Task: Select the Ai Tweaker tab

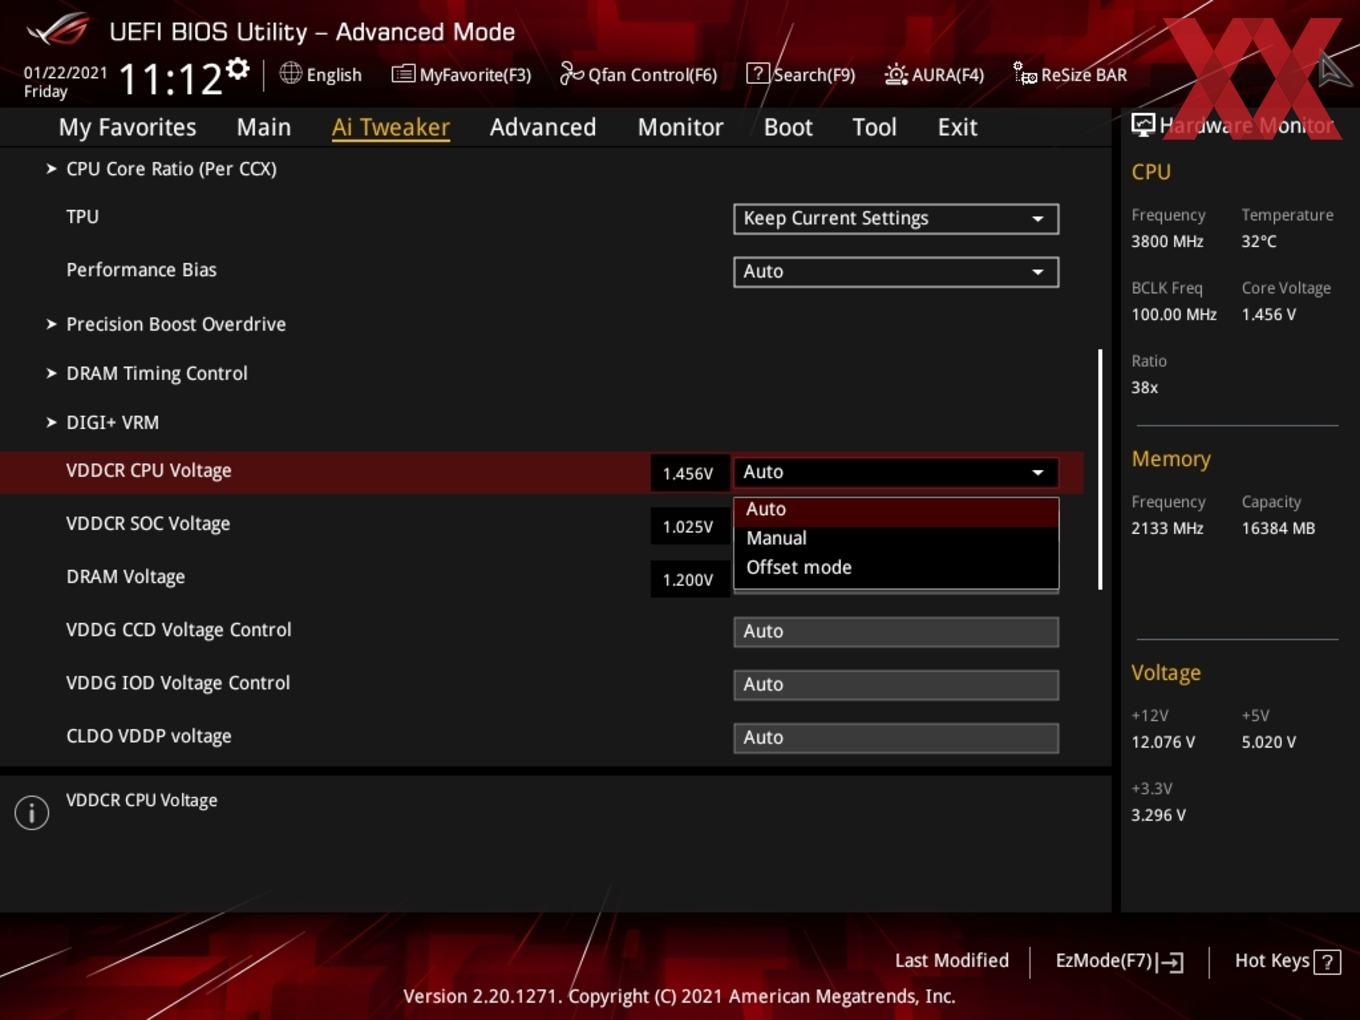Action: pos(391,127)
